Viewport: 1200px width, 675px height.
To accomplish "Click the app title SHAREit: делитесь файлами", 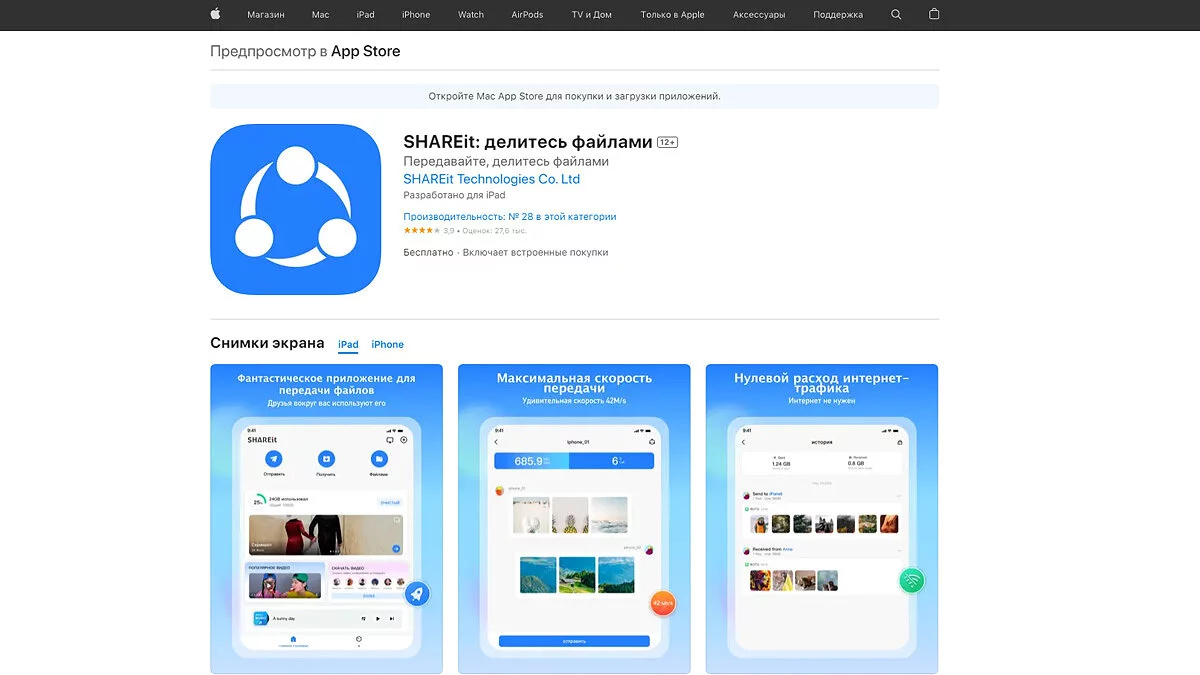I will [x=528, y=142].
